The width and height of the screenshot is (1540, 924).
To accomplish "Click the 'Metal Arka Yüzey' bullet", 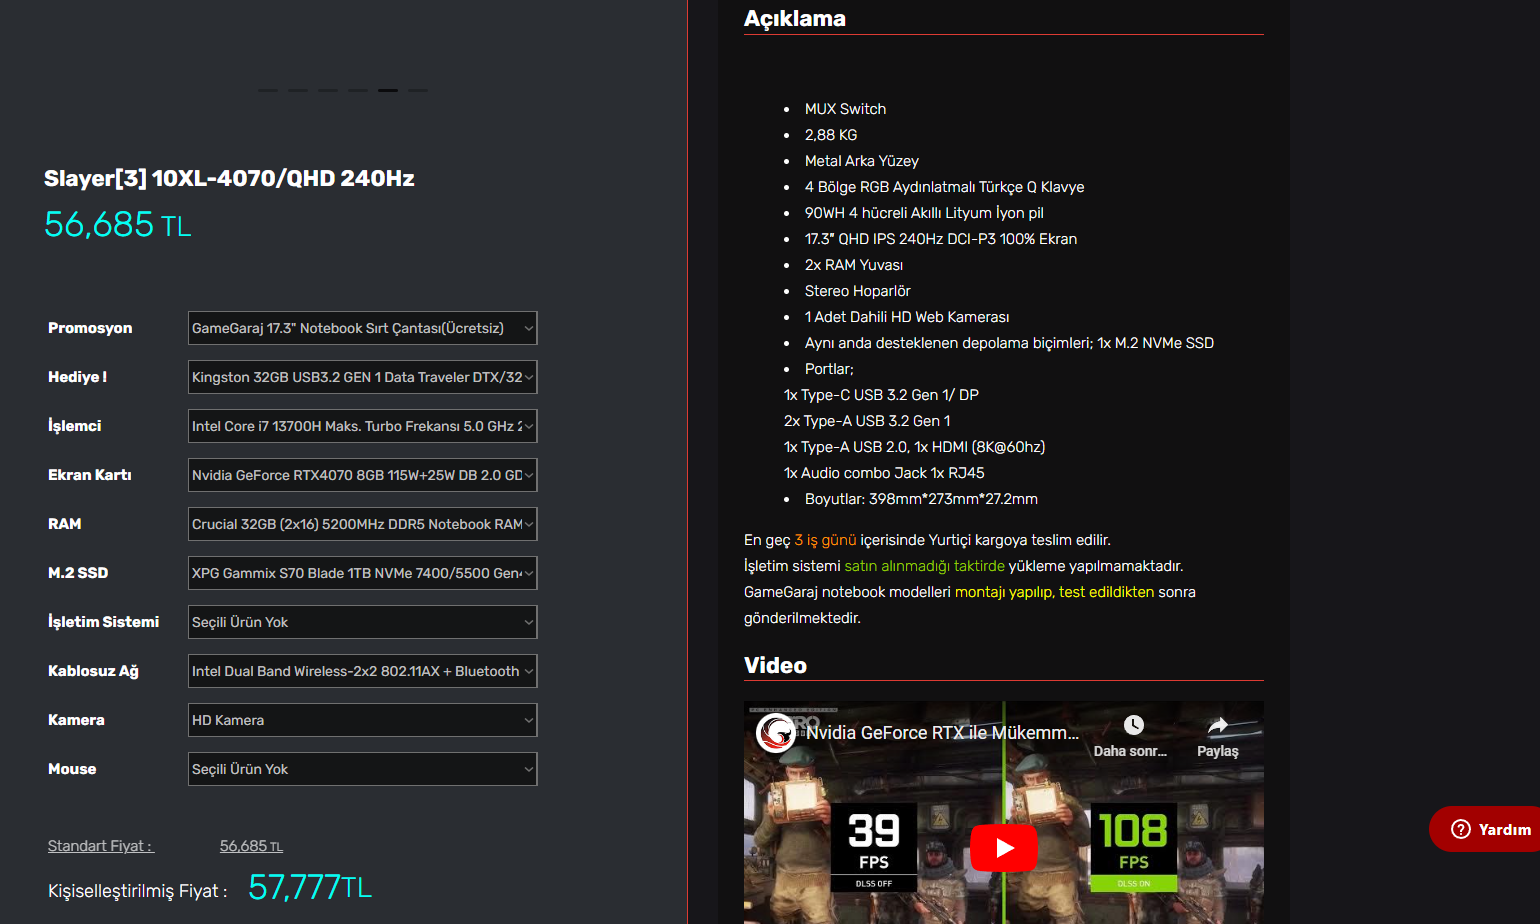I will pos(861,161).
